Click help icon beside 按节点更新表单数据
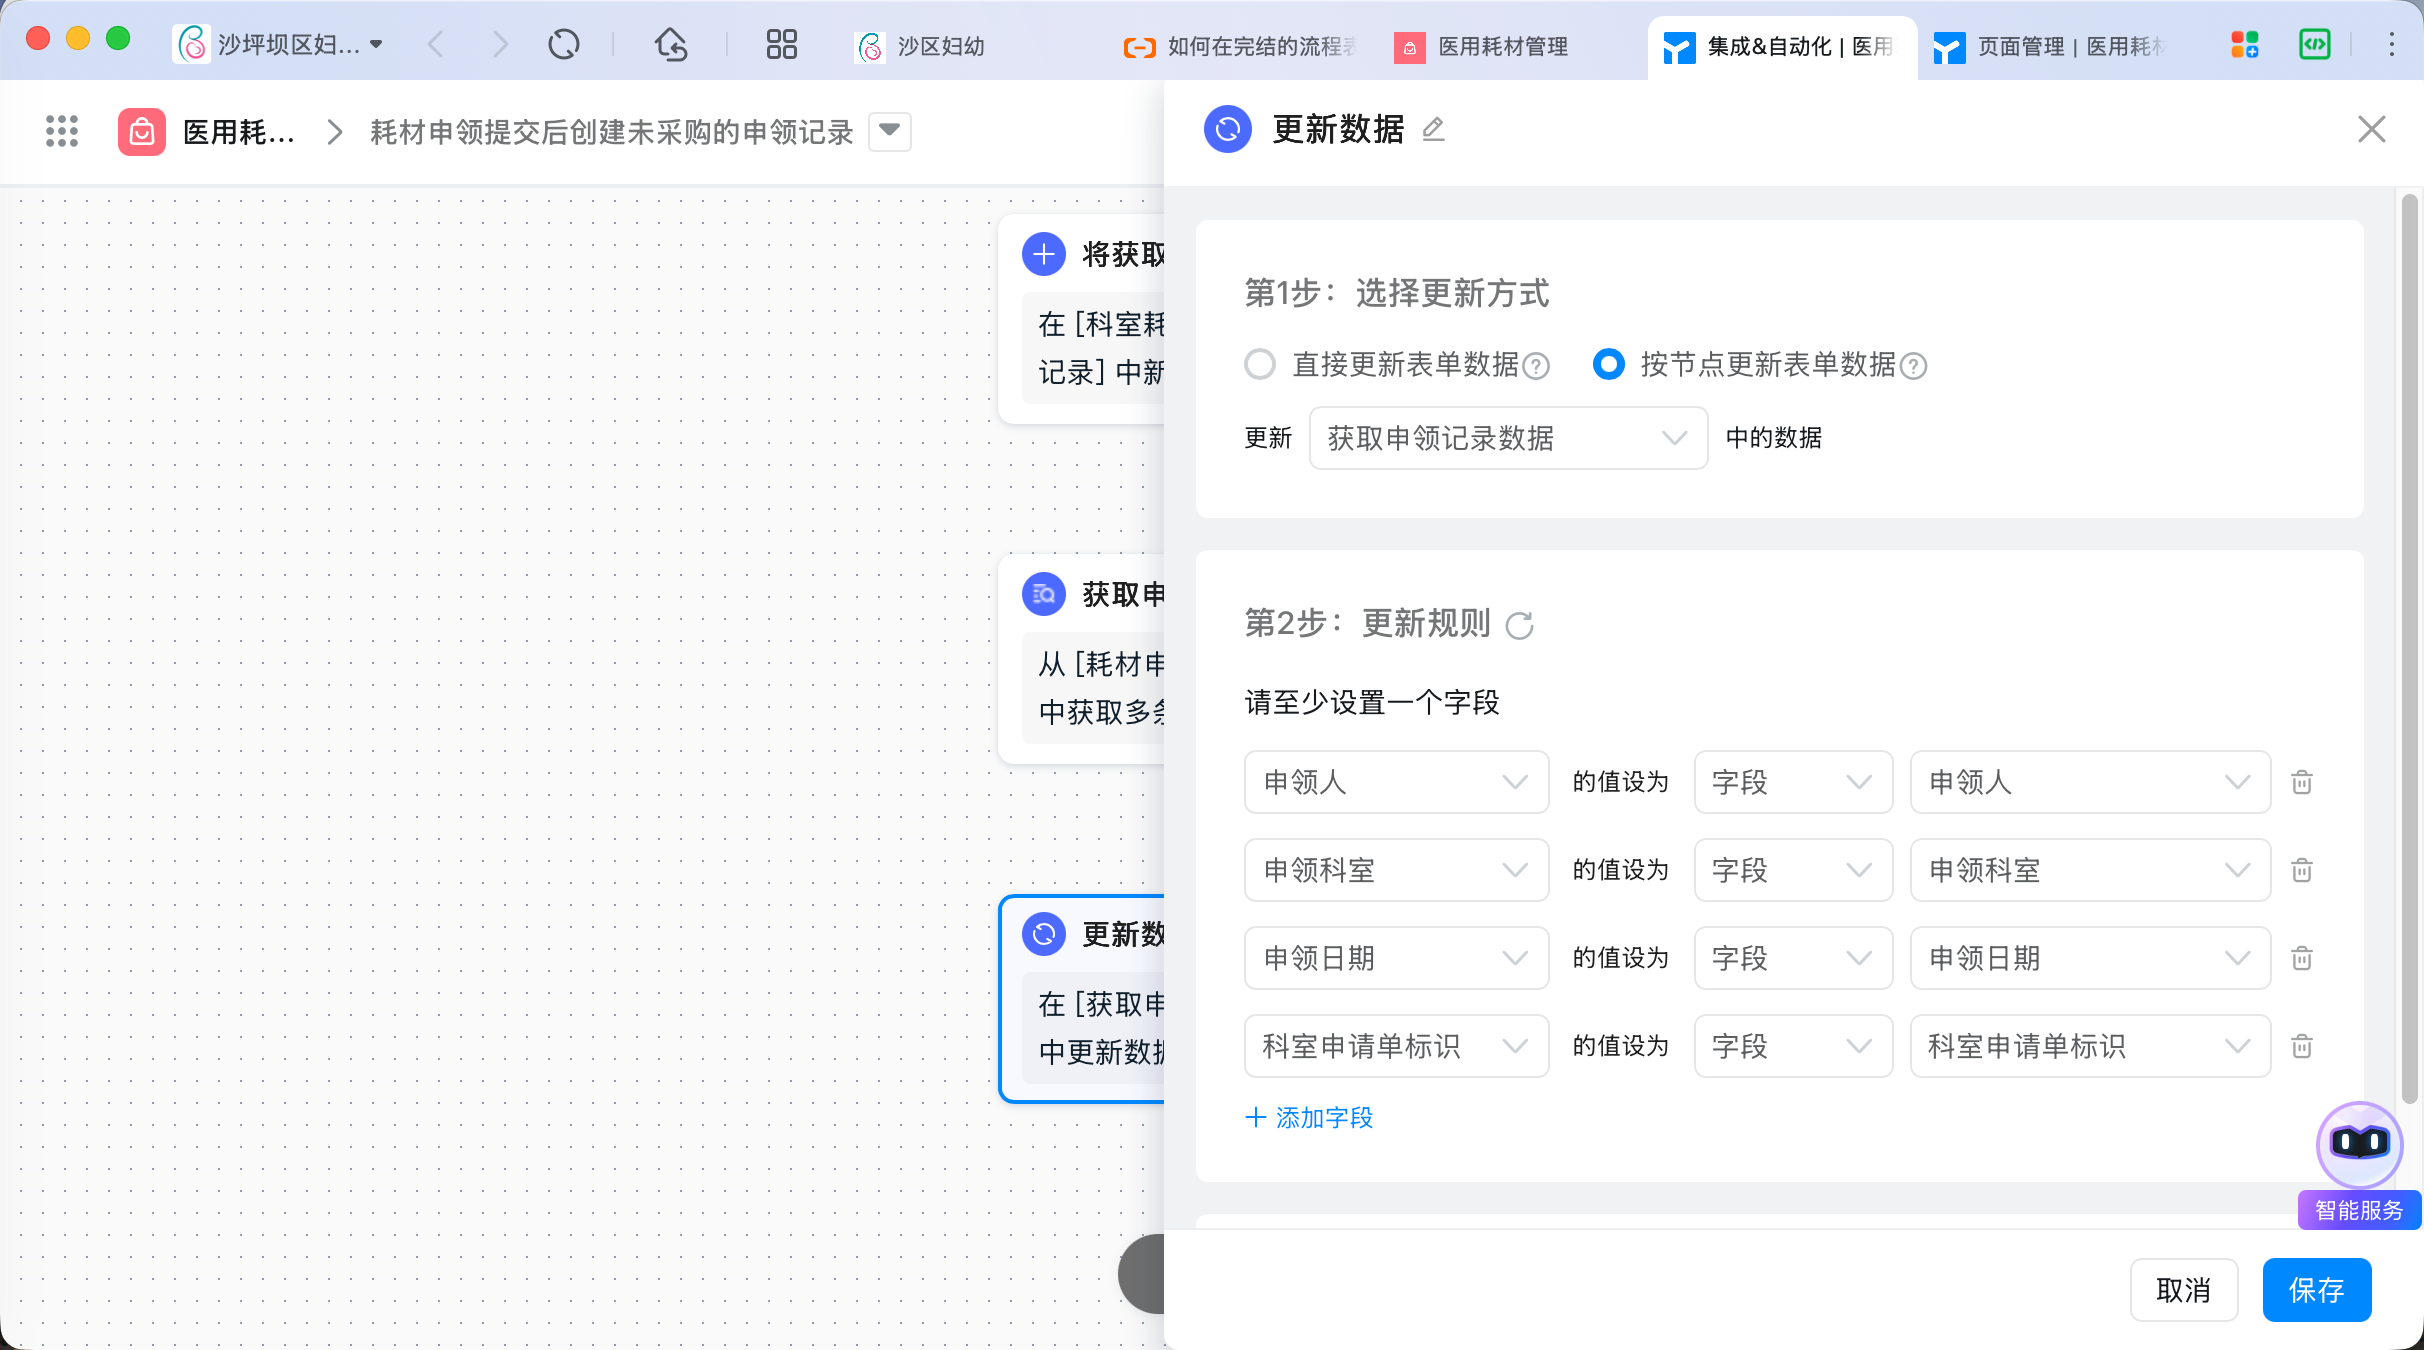Viewport: 2424px width, 1350px height. 1913,366
